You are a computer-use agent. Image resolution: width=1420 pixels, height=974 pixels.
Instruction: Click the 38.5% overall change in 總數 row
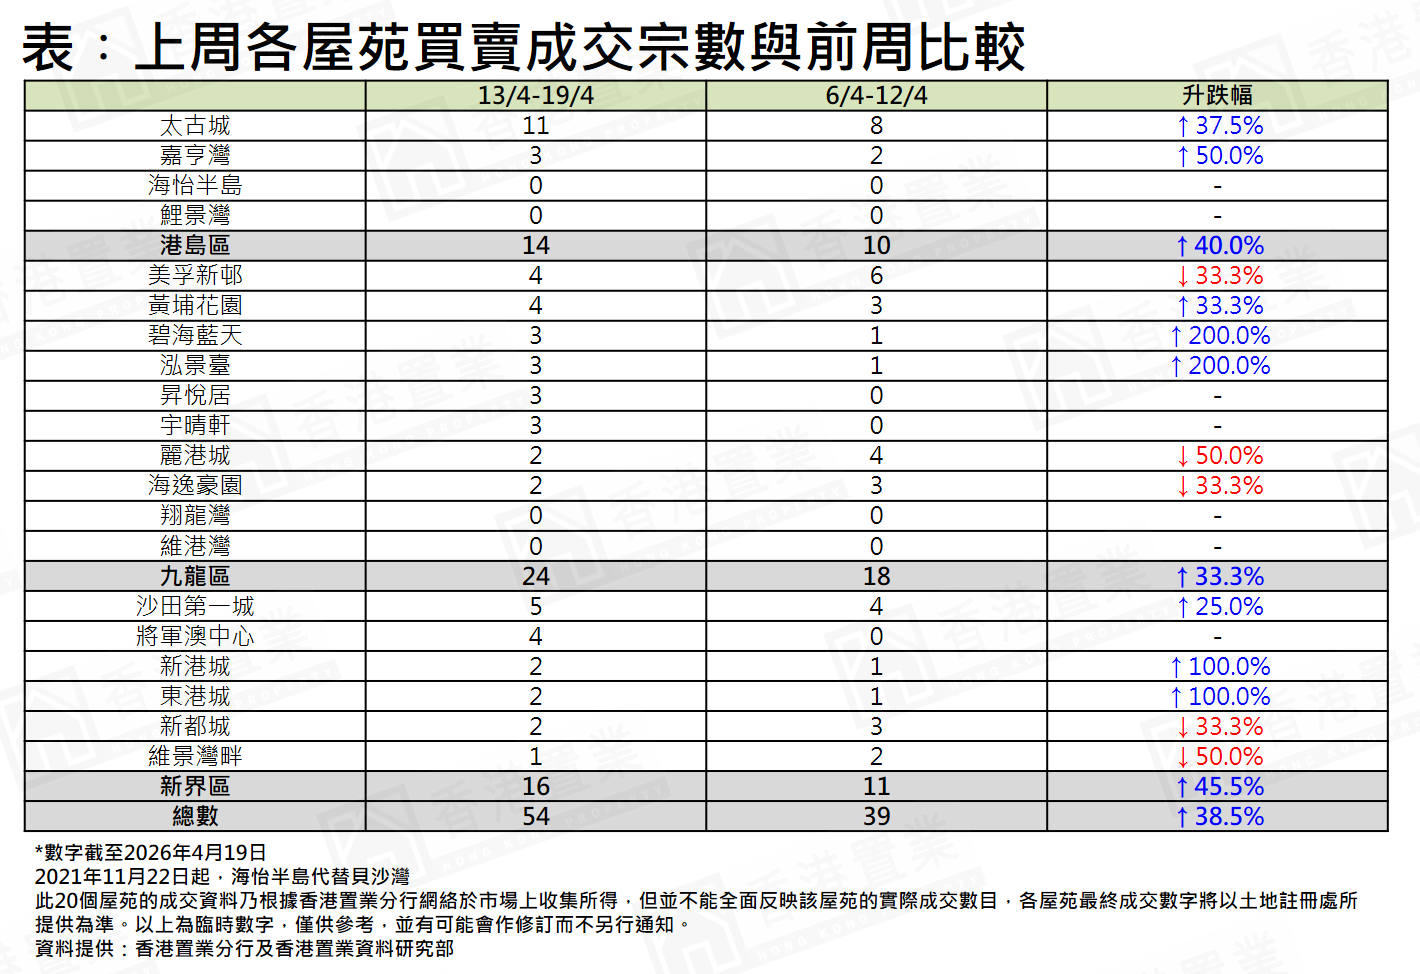click(x=1228, y=817)
